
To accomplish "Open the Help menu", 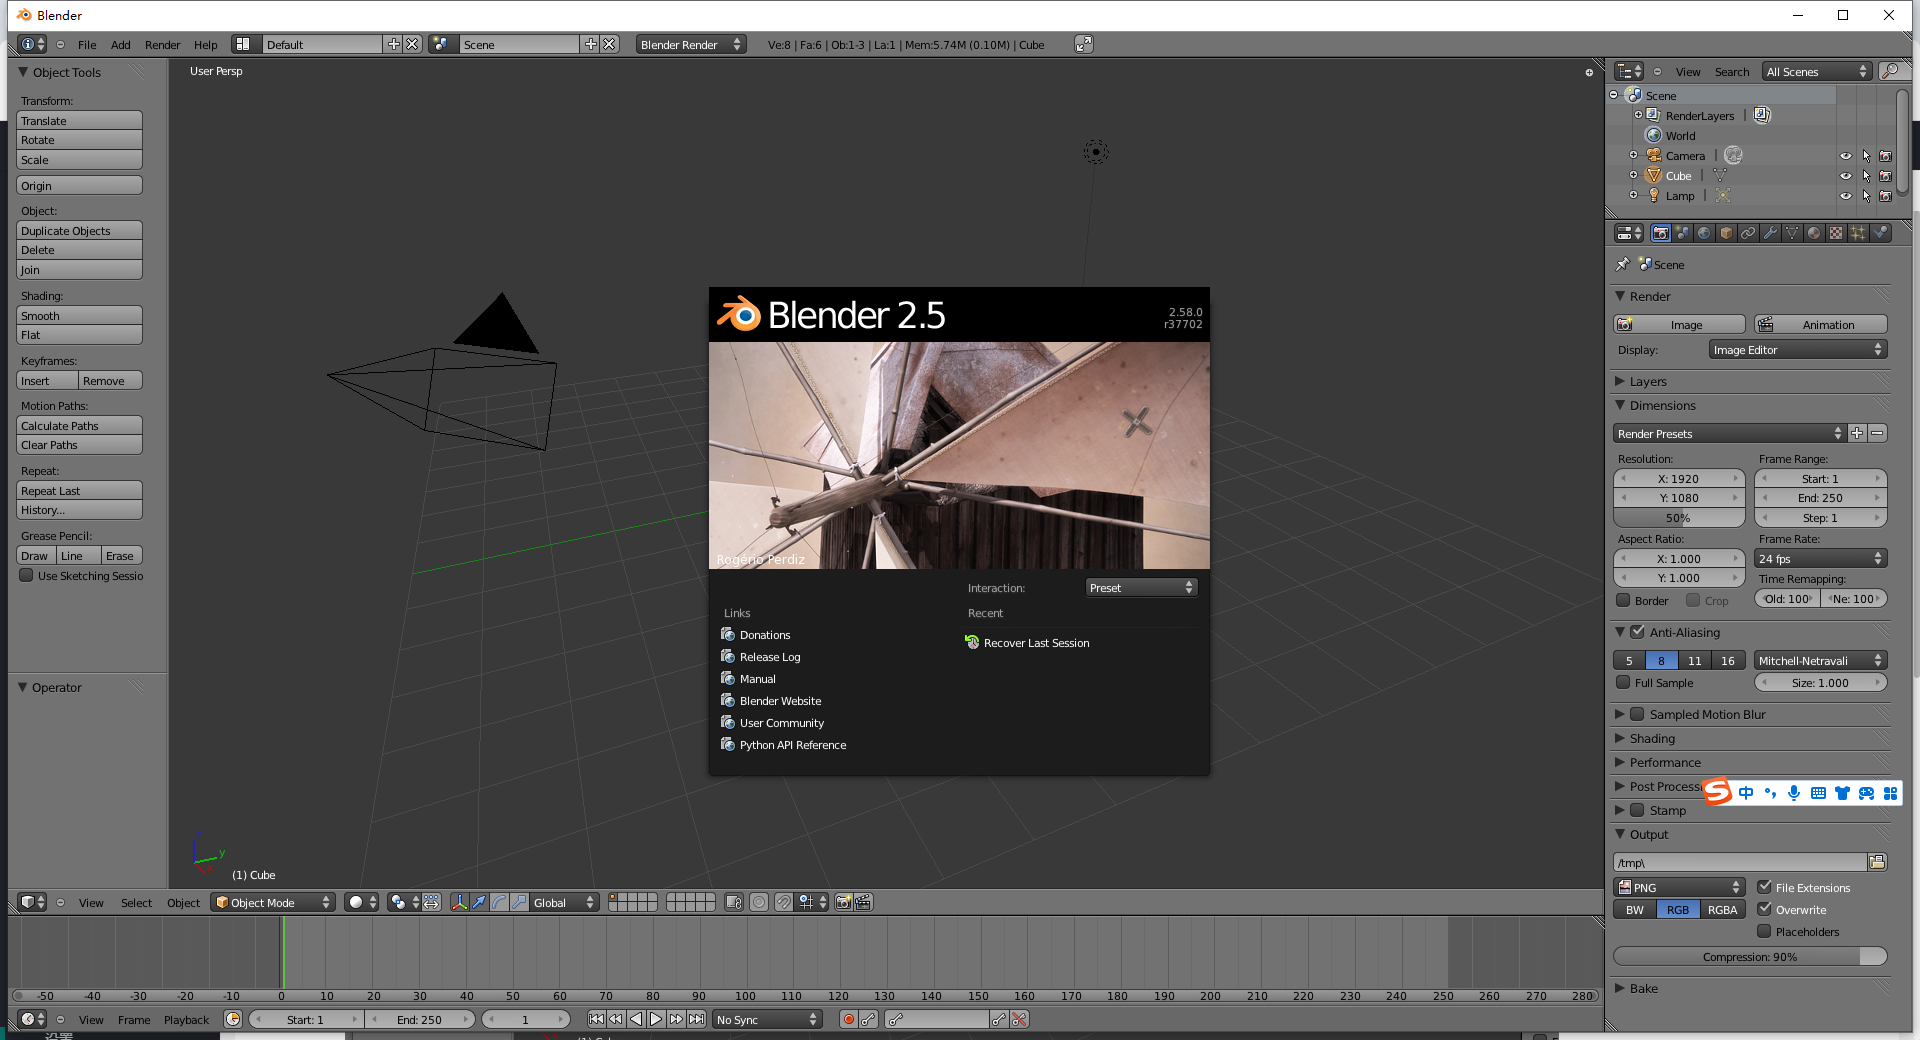I will click(205, 44).
